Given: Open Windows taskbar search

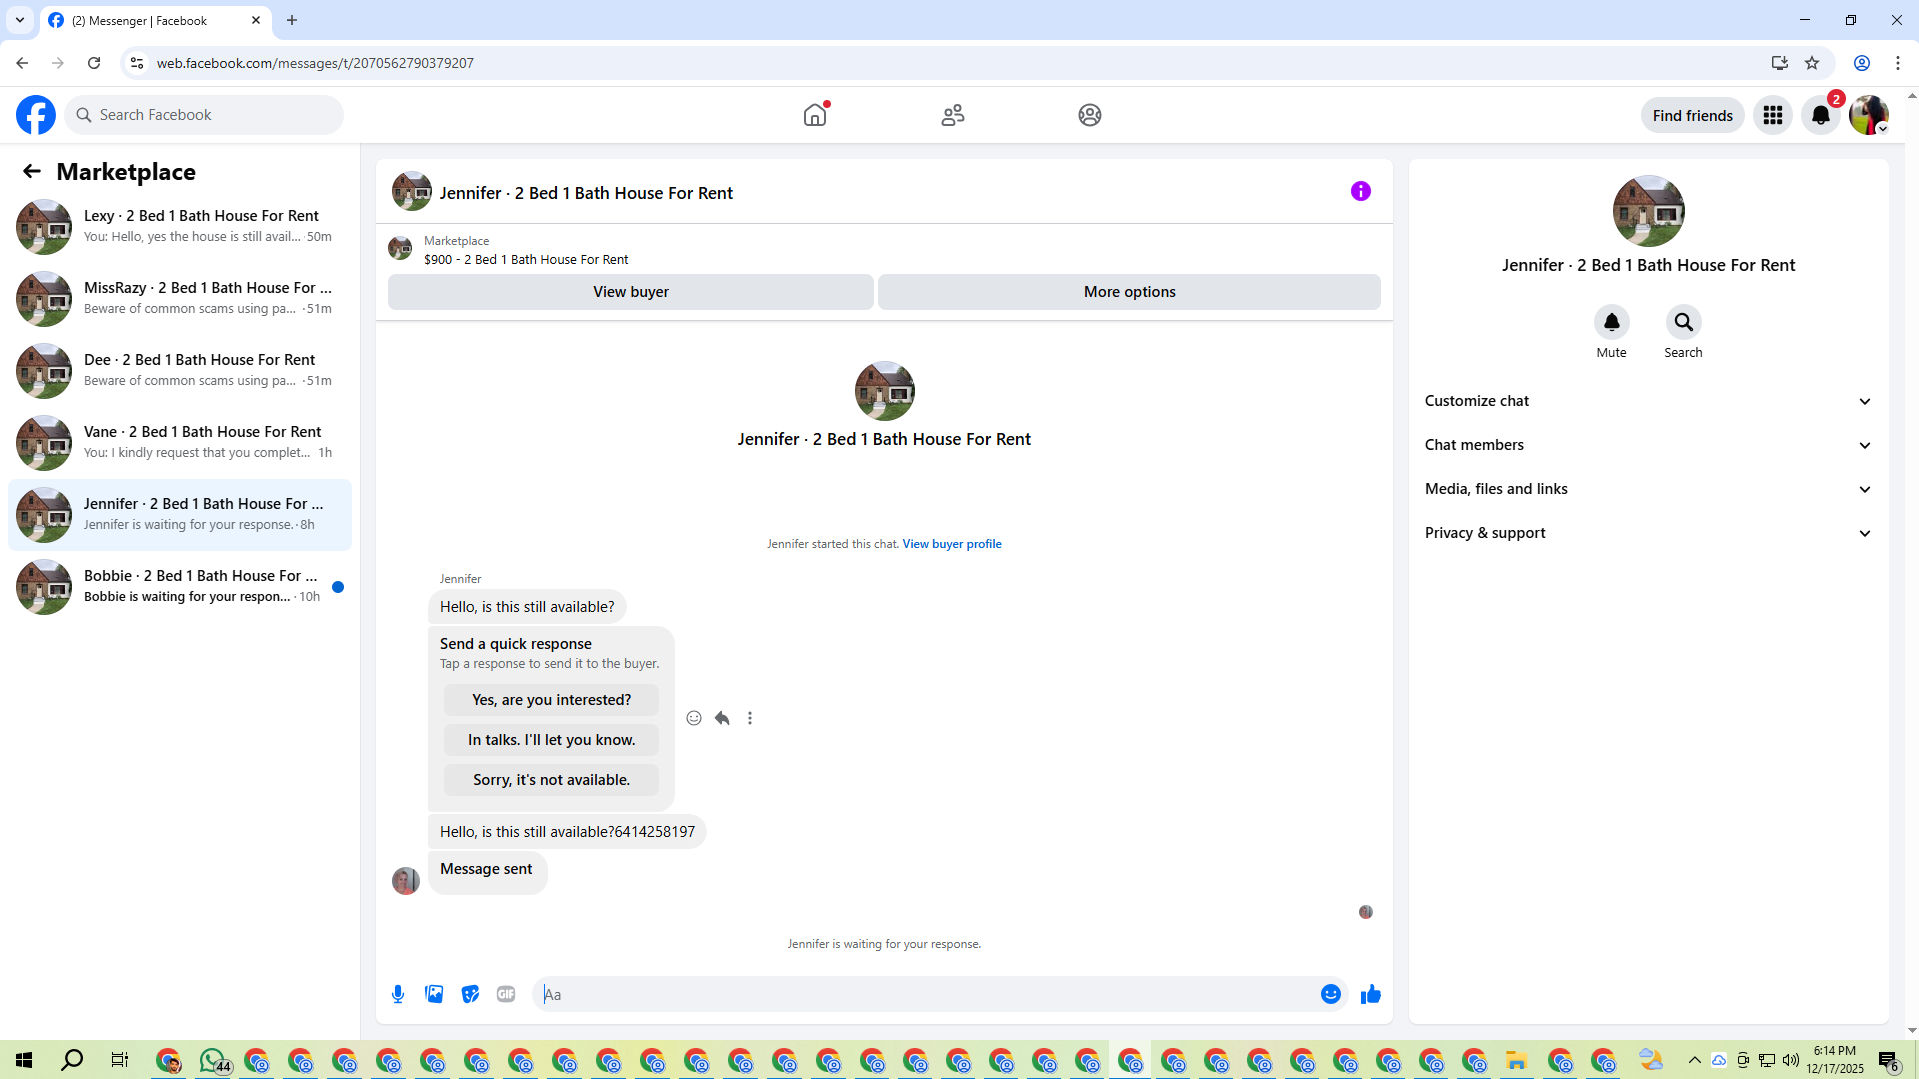Looking at the screenshot, I should pyautogui.click(x=72, y=1060).
